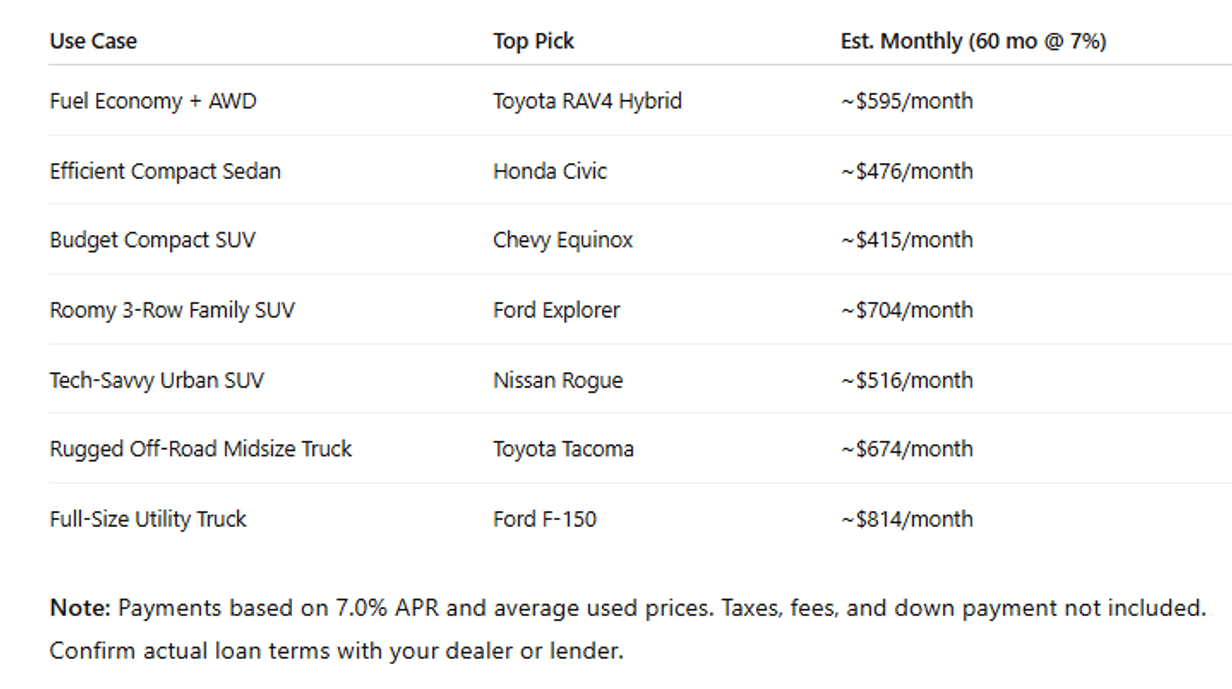Click Roomy 3-Row Family SUV text
The image size is (1232, 689).
pyautogui.click(x=172, y=310)
